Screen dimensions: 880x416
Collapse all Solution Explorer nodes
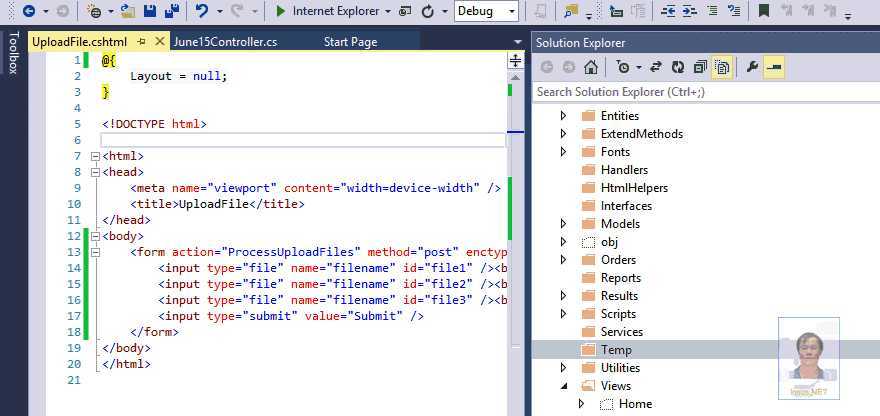700,67
